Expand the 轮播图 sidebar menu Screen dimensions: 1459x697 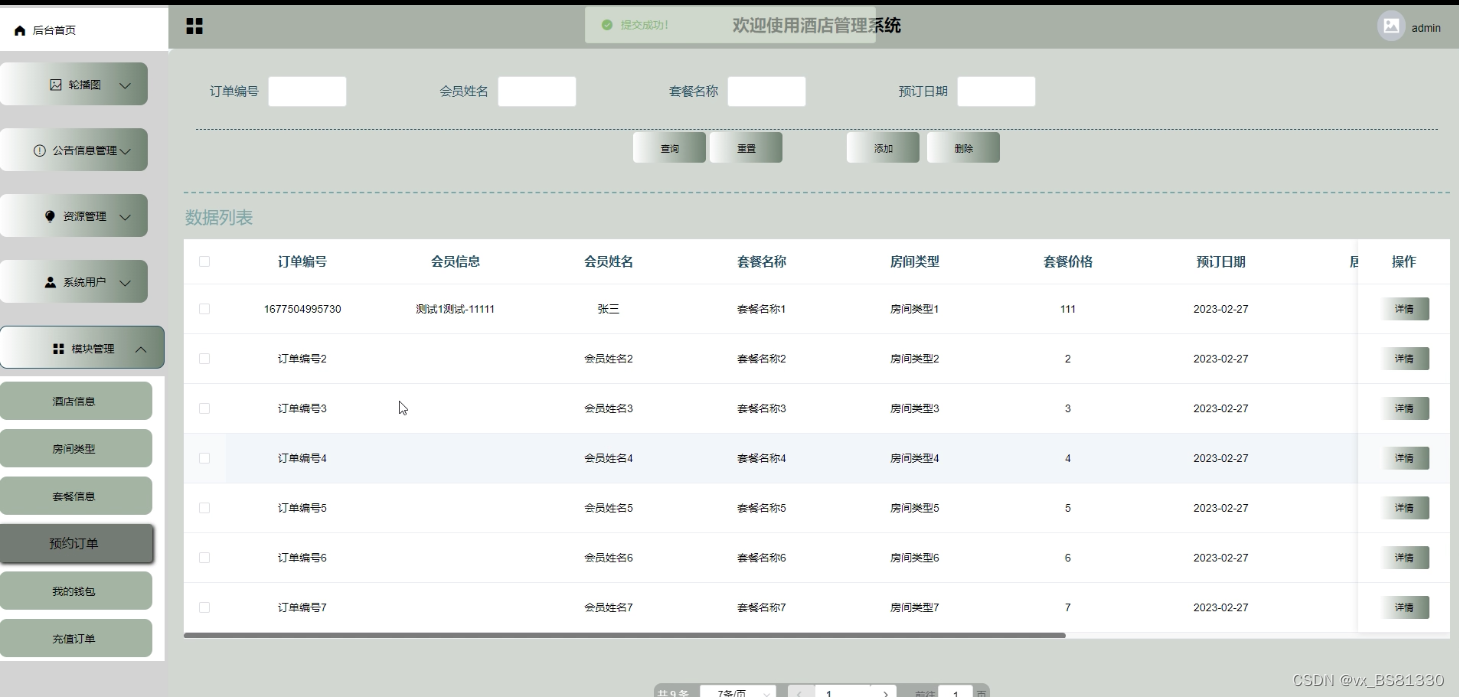coord(74,85)
